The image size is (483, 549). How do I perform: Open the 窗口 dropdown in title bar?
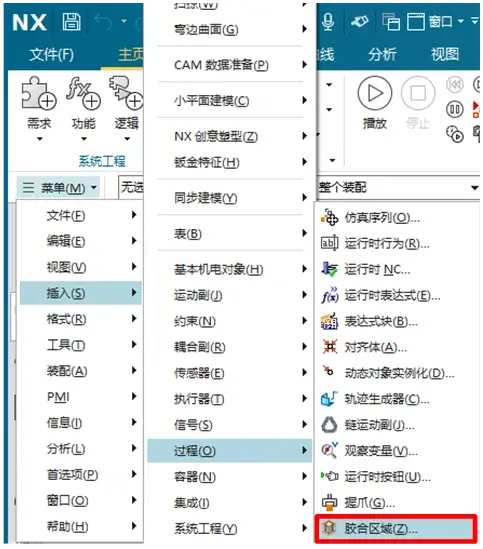[x=436, y=22]
